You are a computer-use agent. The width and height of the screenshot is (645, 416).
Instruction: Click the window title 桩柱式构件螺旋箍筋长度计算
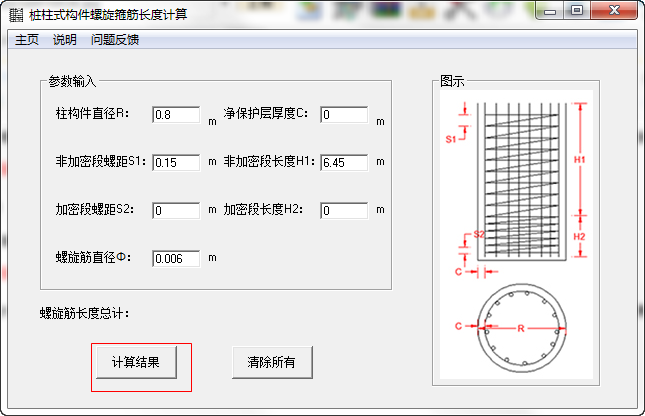[108, 15]
